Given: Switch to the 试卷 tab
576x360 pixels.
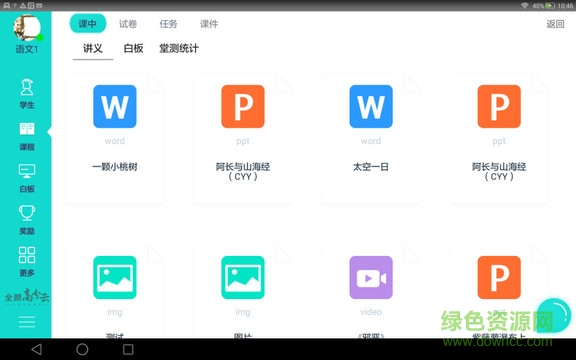Looking at the screenshot, I should point(128,24).
